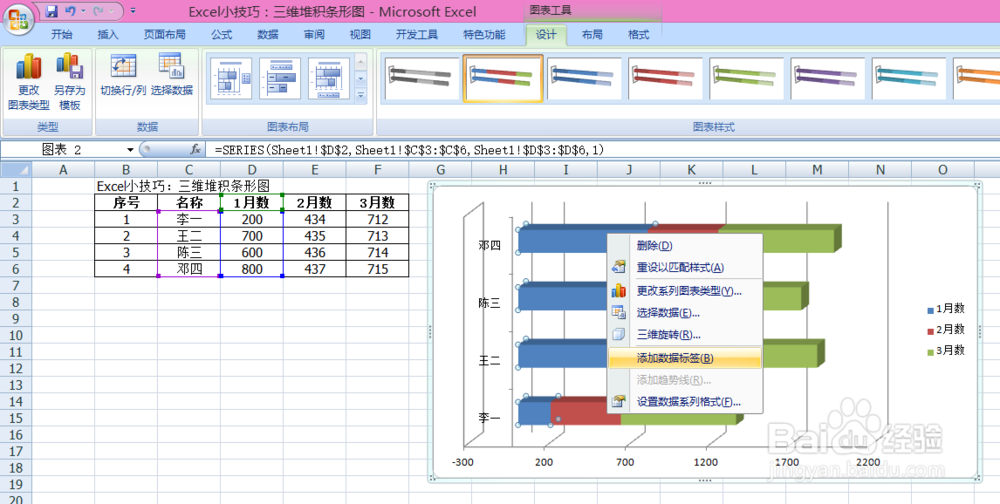
Task: Open the 页面布局 ribbon tab
Action: click(x=165, y=34)
